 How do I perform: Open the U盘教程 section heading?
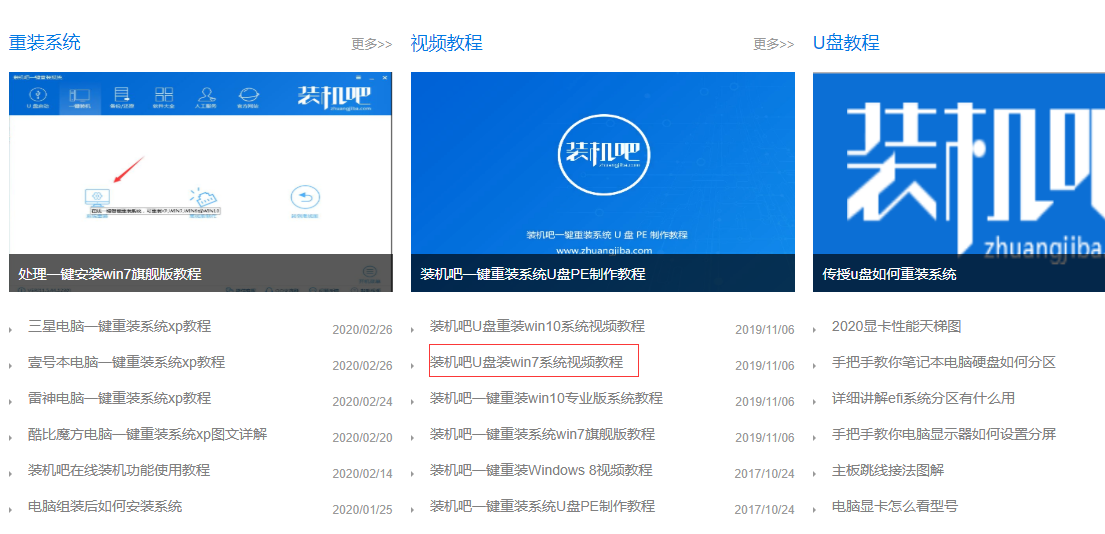[846, 43]
